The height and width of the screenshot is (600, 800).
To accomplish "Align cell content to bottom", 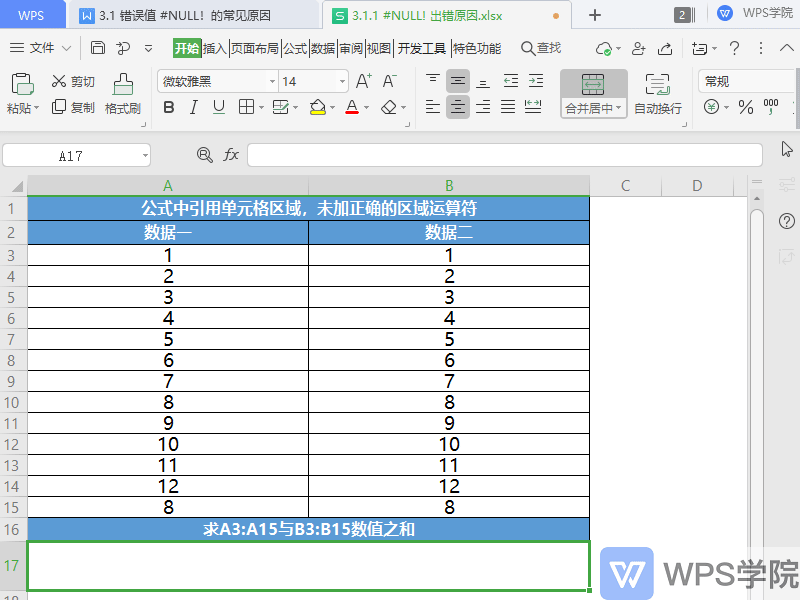I will click(483, 81).
